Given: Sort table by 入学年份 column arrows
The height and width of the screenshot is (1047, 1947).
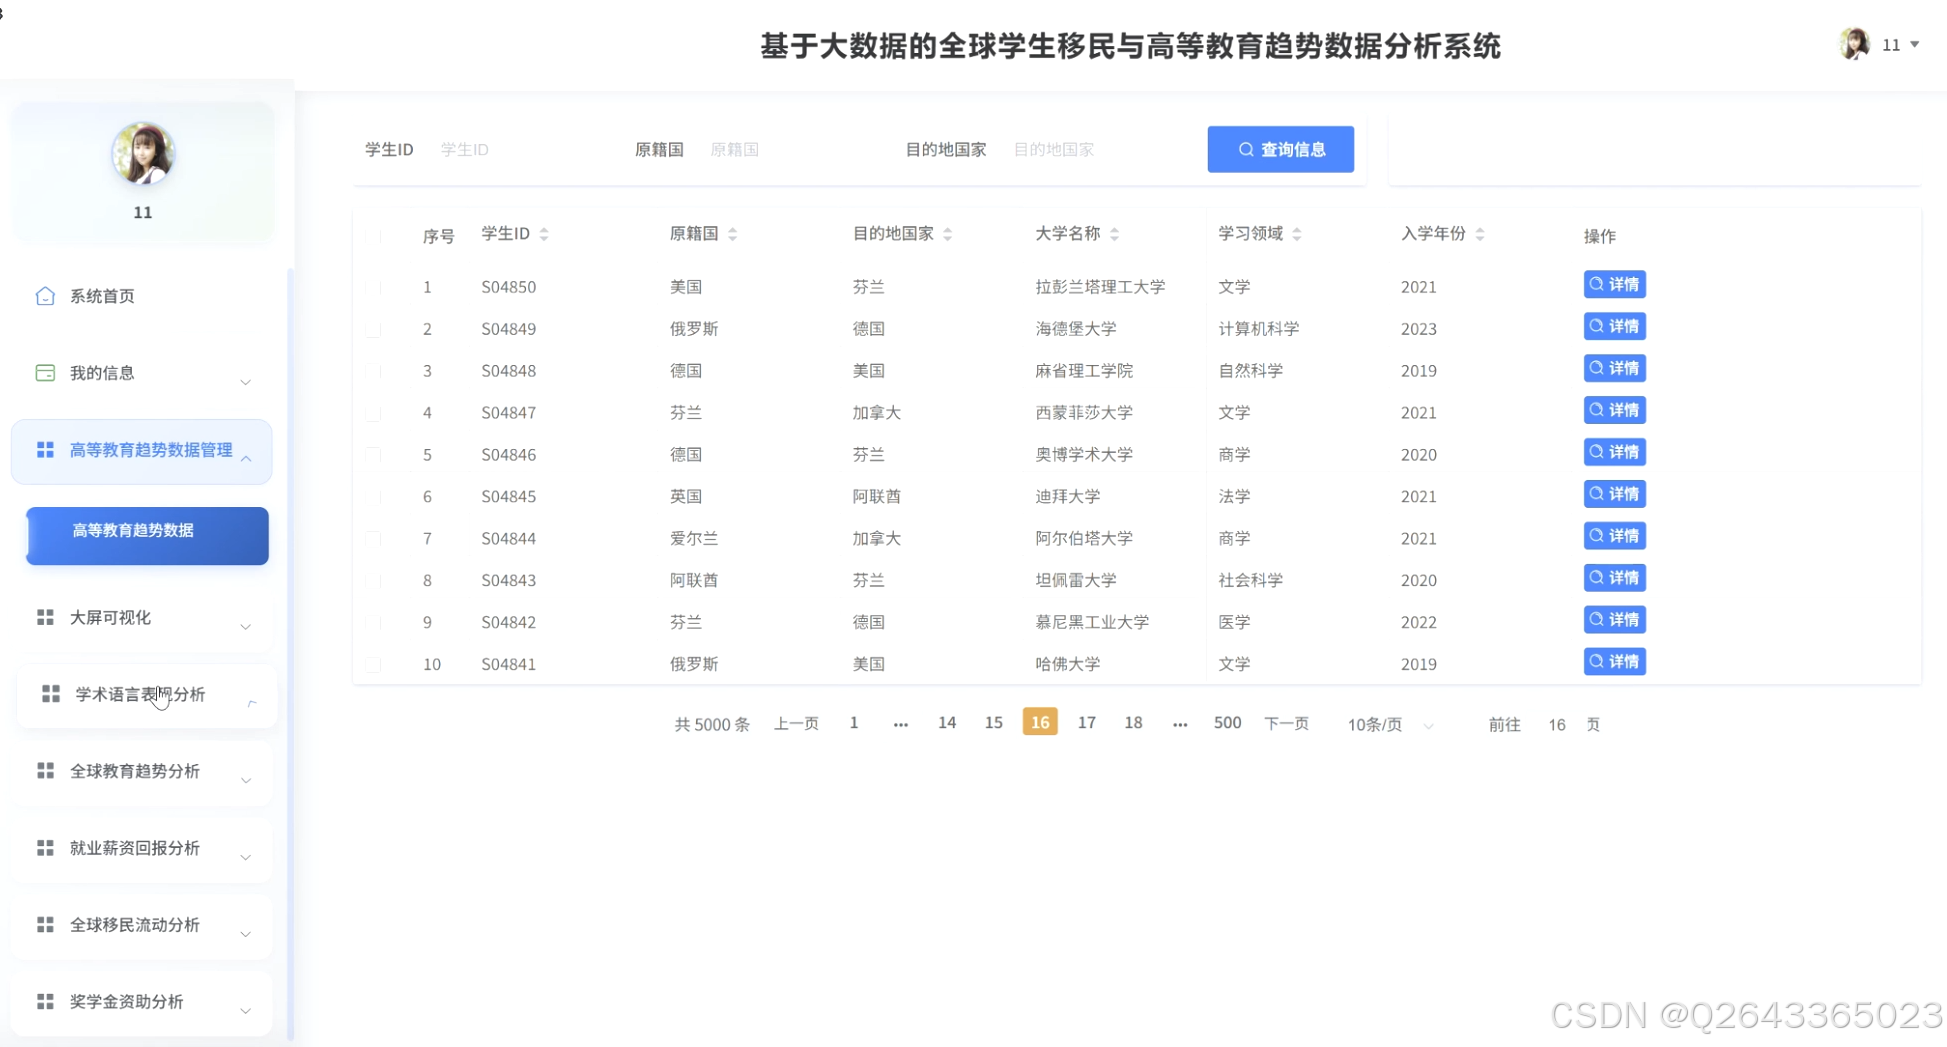Looking at the screenshot, I should (1480, 234).
